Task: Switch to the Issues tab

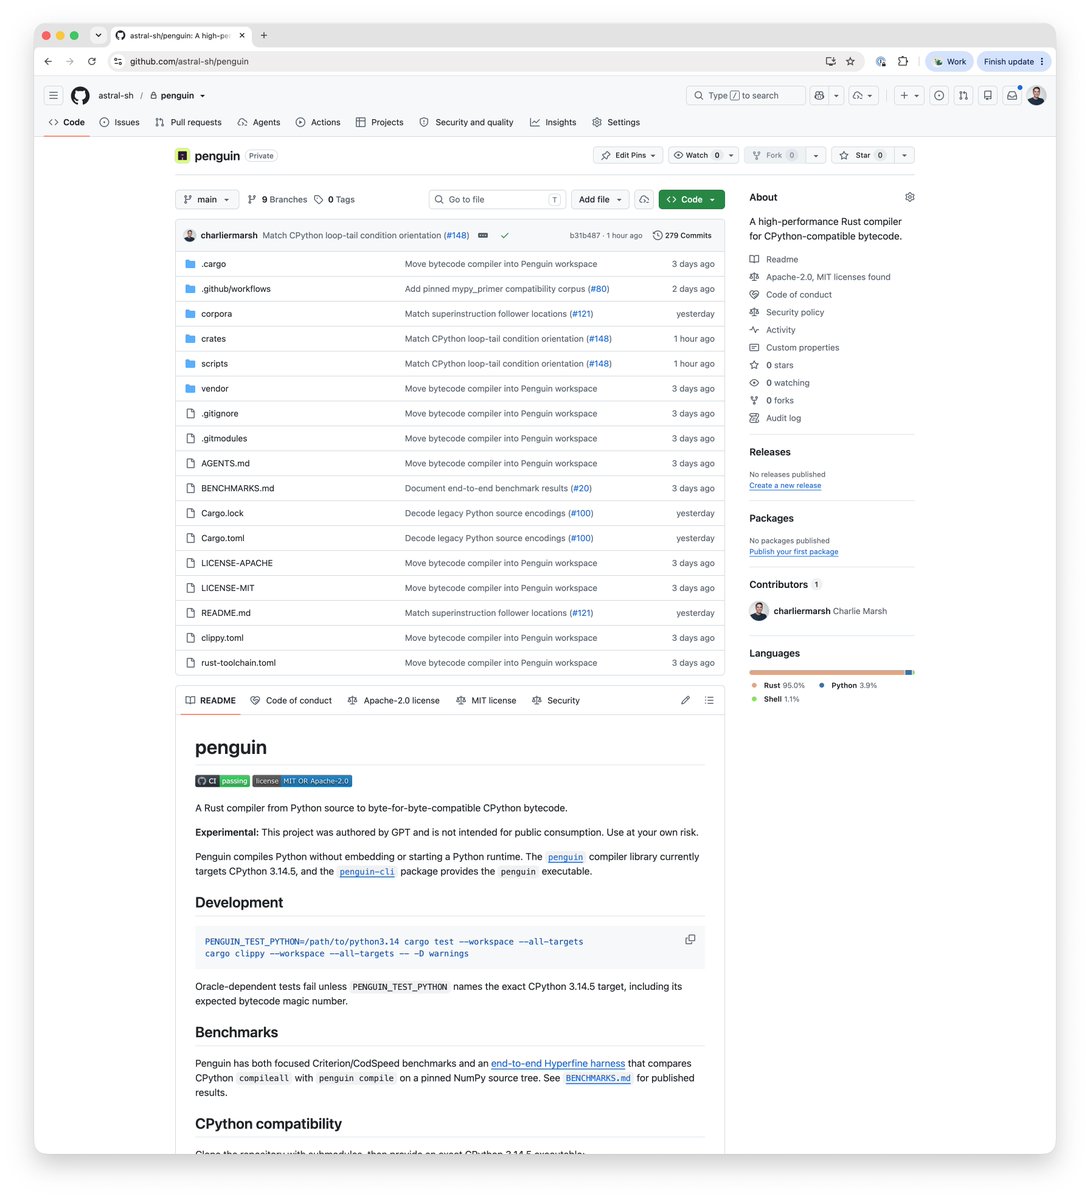Action: [x=119, y=122]
